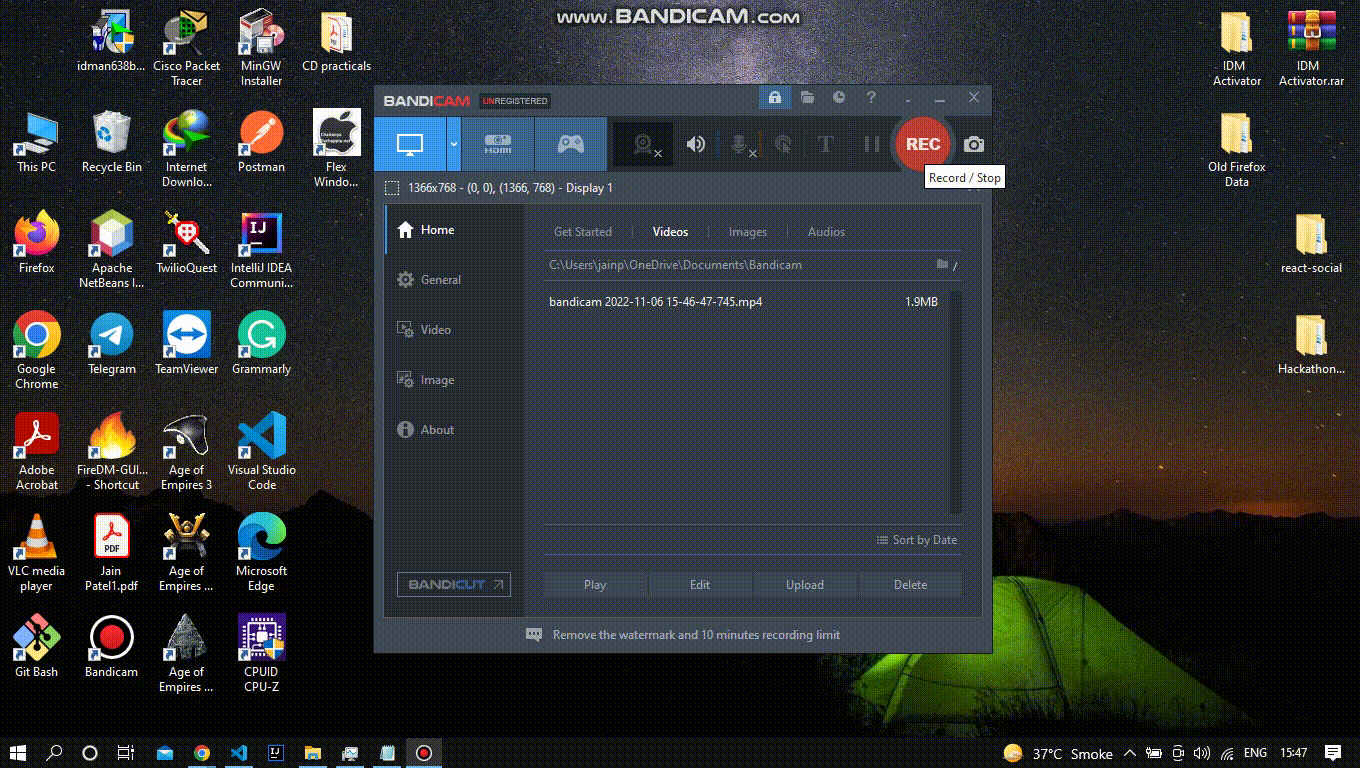Open the Sort by Date menu
The width and height of the screenshot is (1360, 768).
[916, 540]
